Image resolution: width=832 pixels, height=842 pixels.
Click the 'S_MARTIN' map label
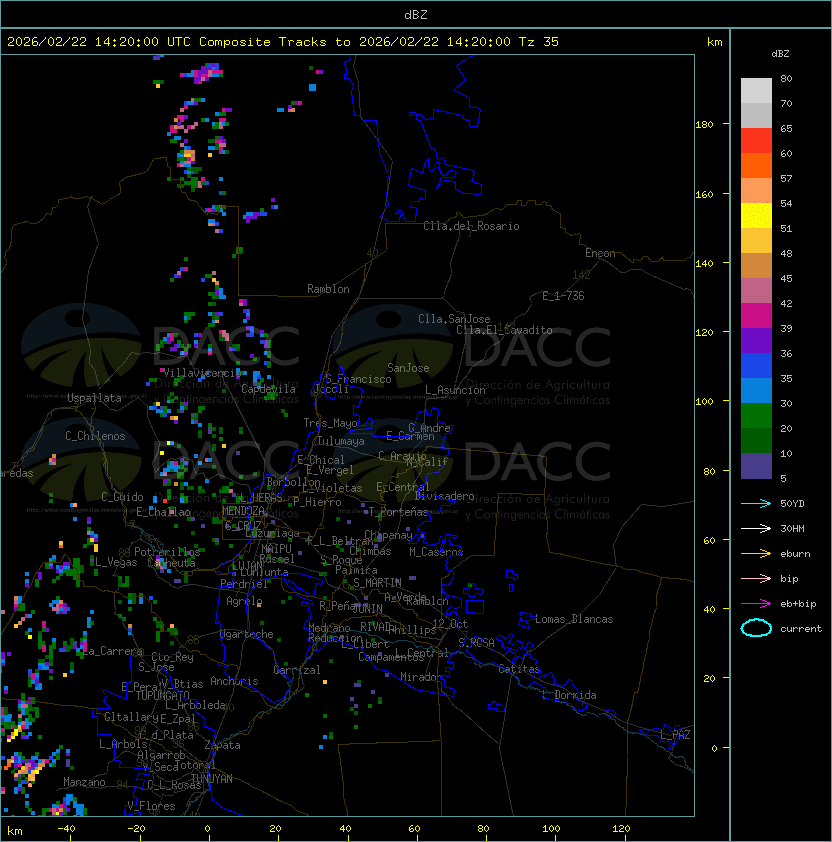(x=377, y=583)
